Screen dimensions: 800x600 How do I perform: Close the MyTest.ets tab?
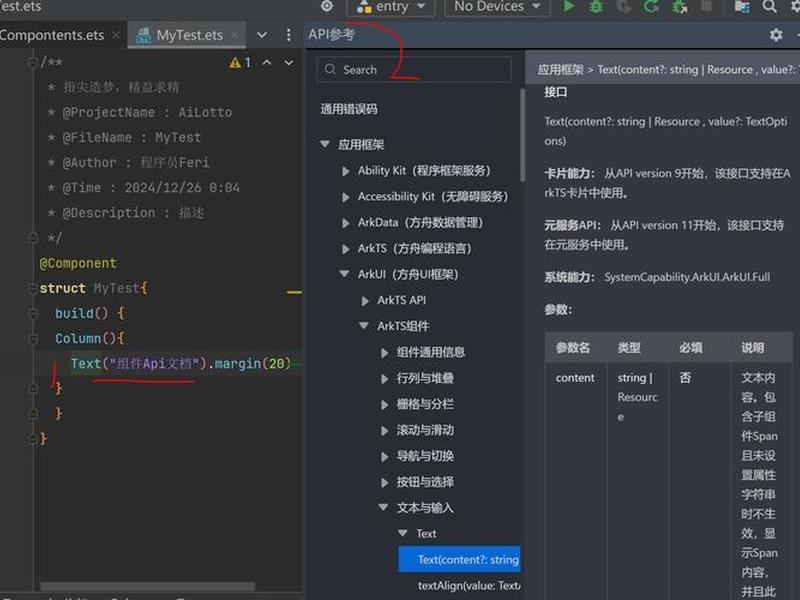235,35
